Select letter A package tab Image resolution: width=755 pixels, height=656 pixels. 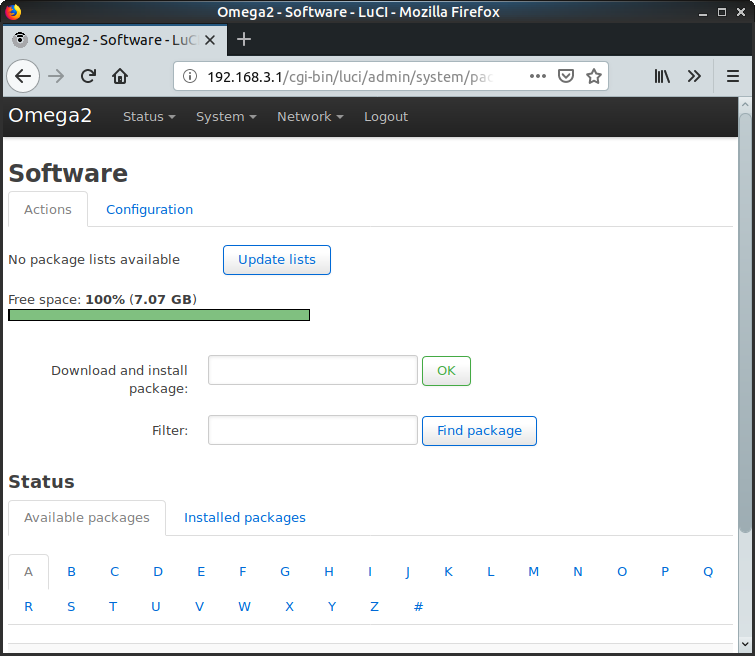point(28,572)
